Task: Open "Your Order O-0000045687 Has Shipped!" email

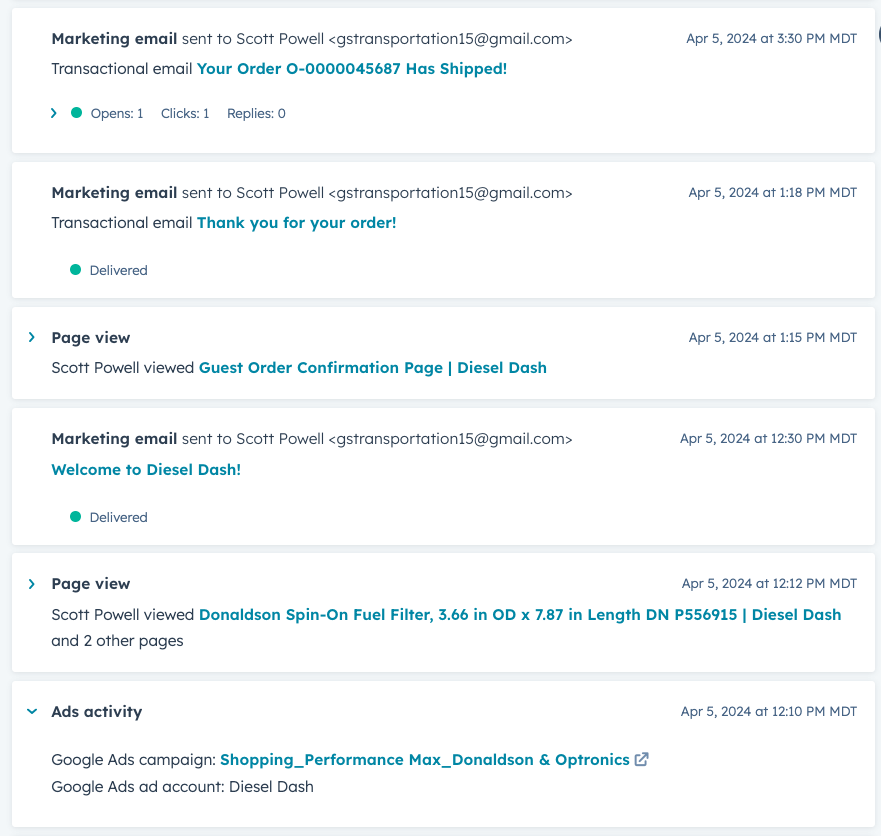Action: (351, 69)
